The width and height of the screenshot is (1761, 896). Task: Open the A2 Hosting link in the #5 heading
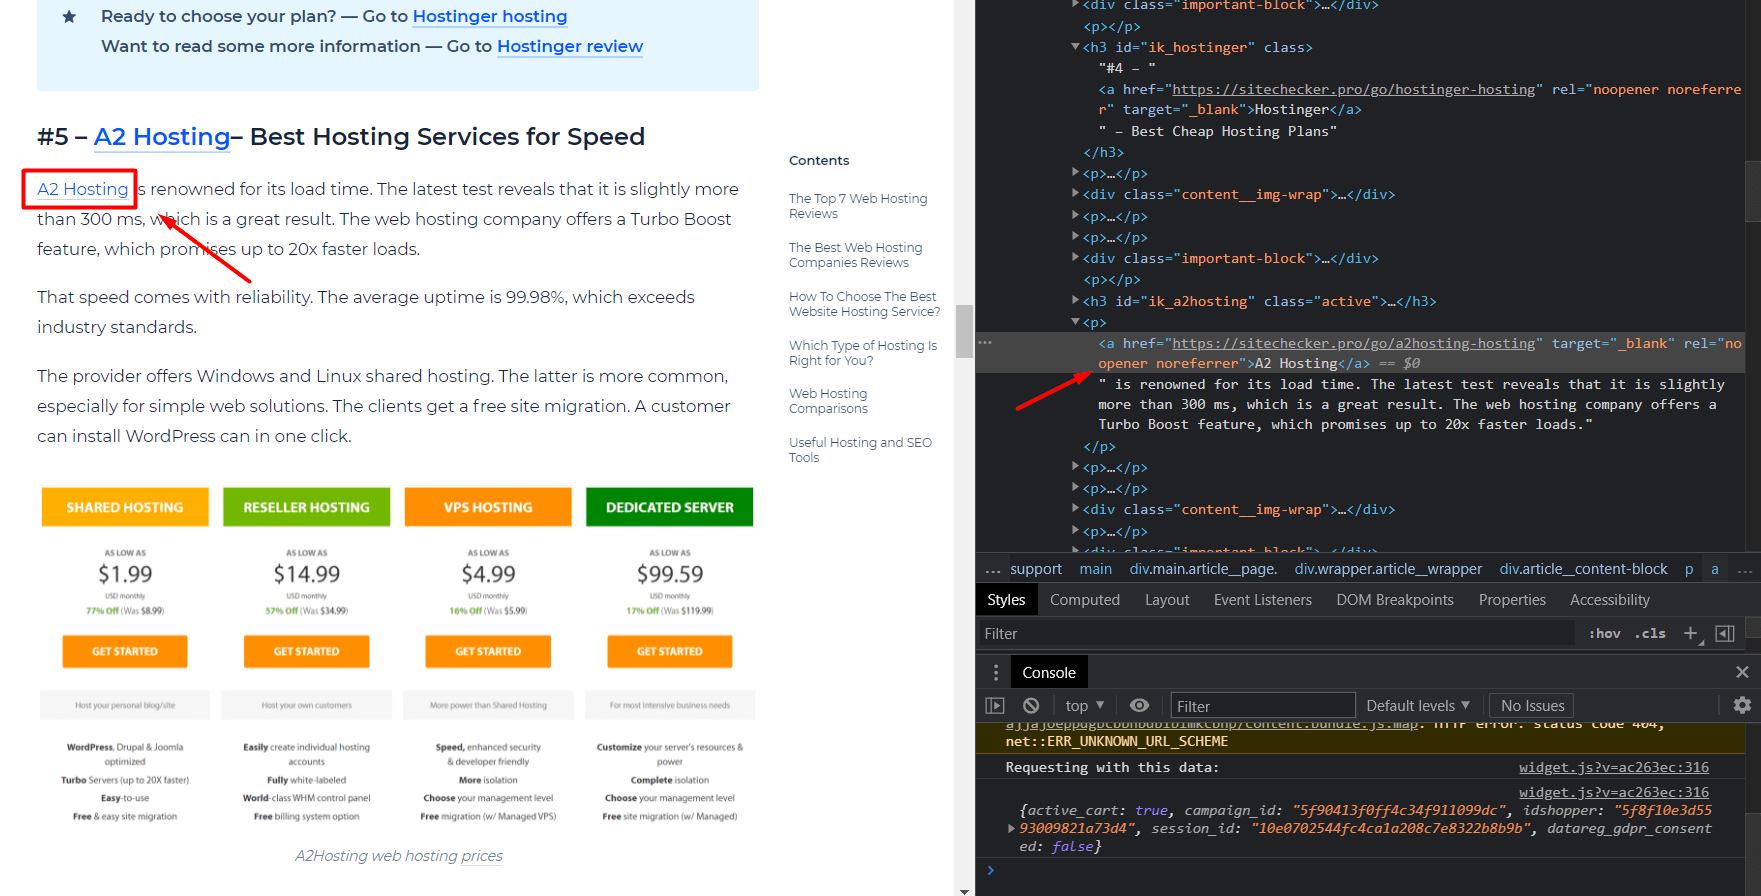pos(162,136)
